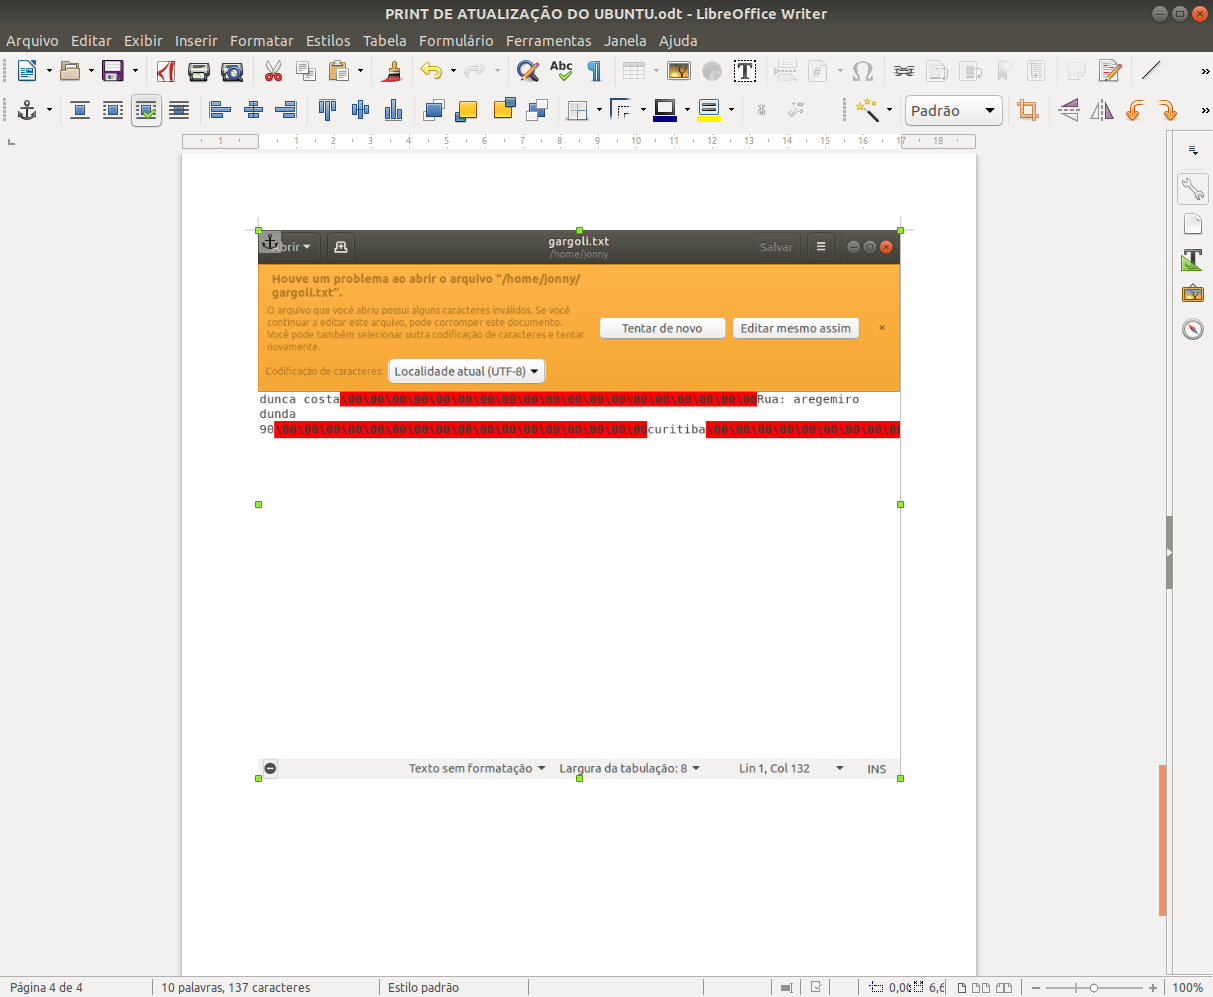Enable page wrap around the image
The width and height of the screenshot is (1213, 997).
tap(113, 110)
